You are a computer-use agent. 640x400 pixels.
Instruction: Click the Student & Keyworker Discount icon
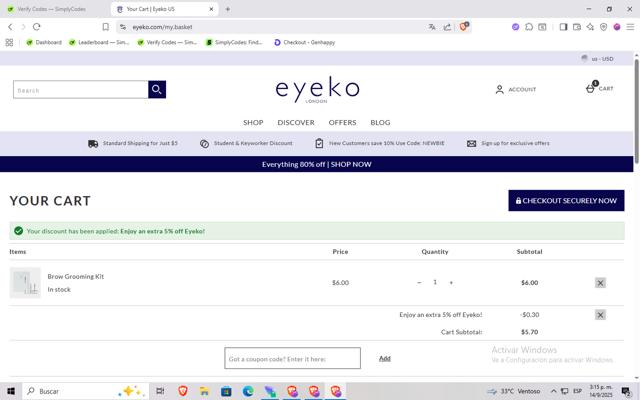click(x=204, y=144)
